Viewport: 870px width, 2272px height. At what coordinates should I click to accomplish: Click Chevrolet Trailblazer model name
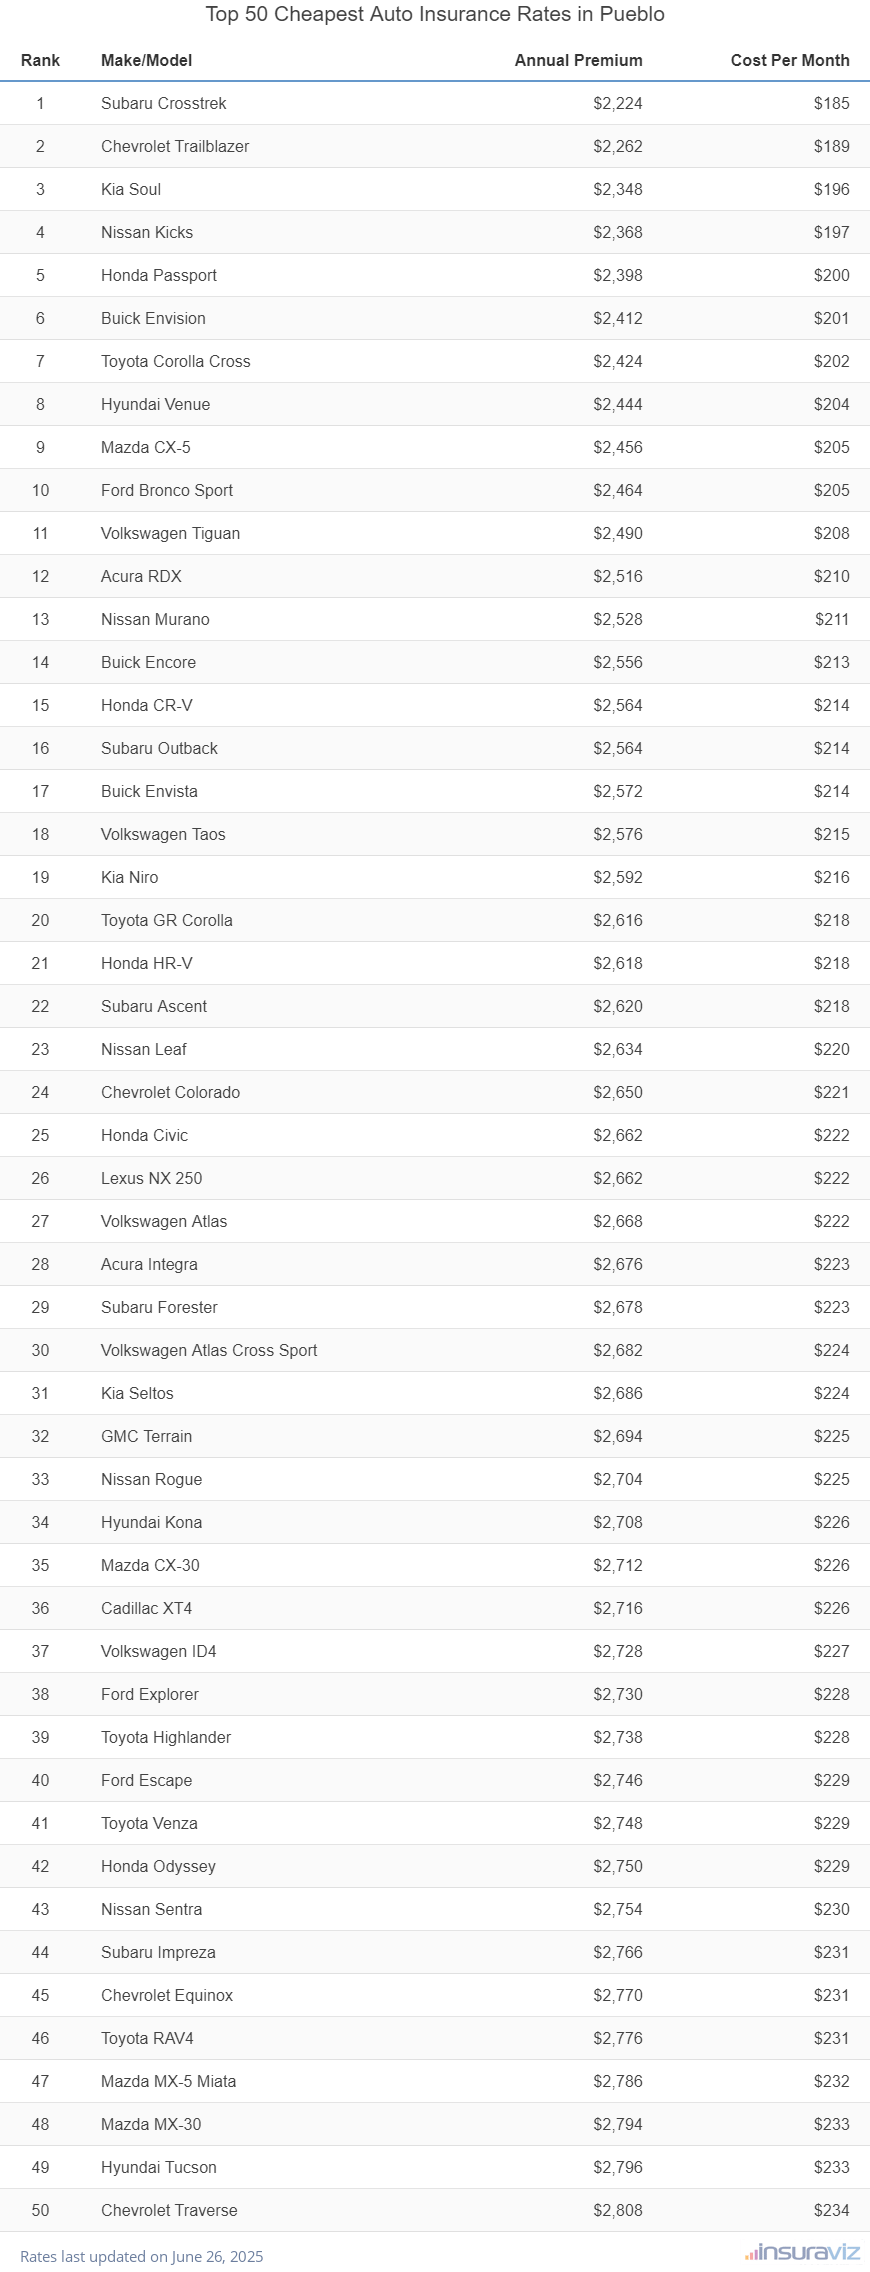tap(175, 146)
